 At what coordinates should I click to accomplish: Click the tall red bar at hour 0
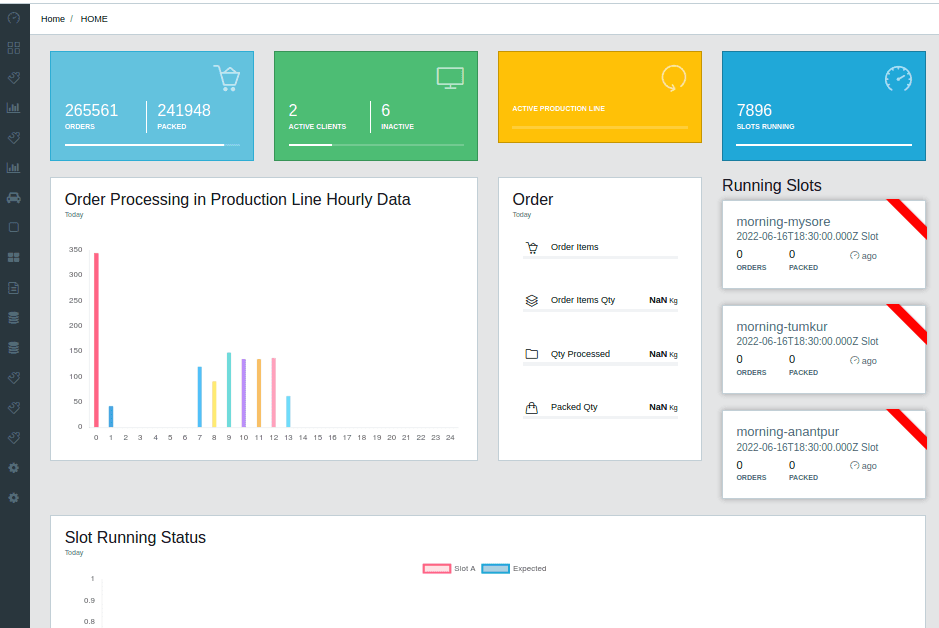click(96, 340)
